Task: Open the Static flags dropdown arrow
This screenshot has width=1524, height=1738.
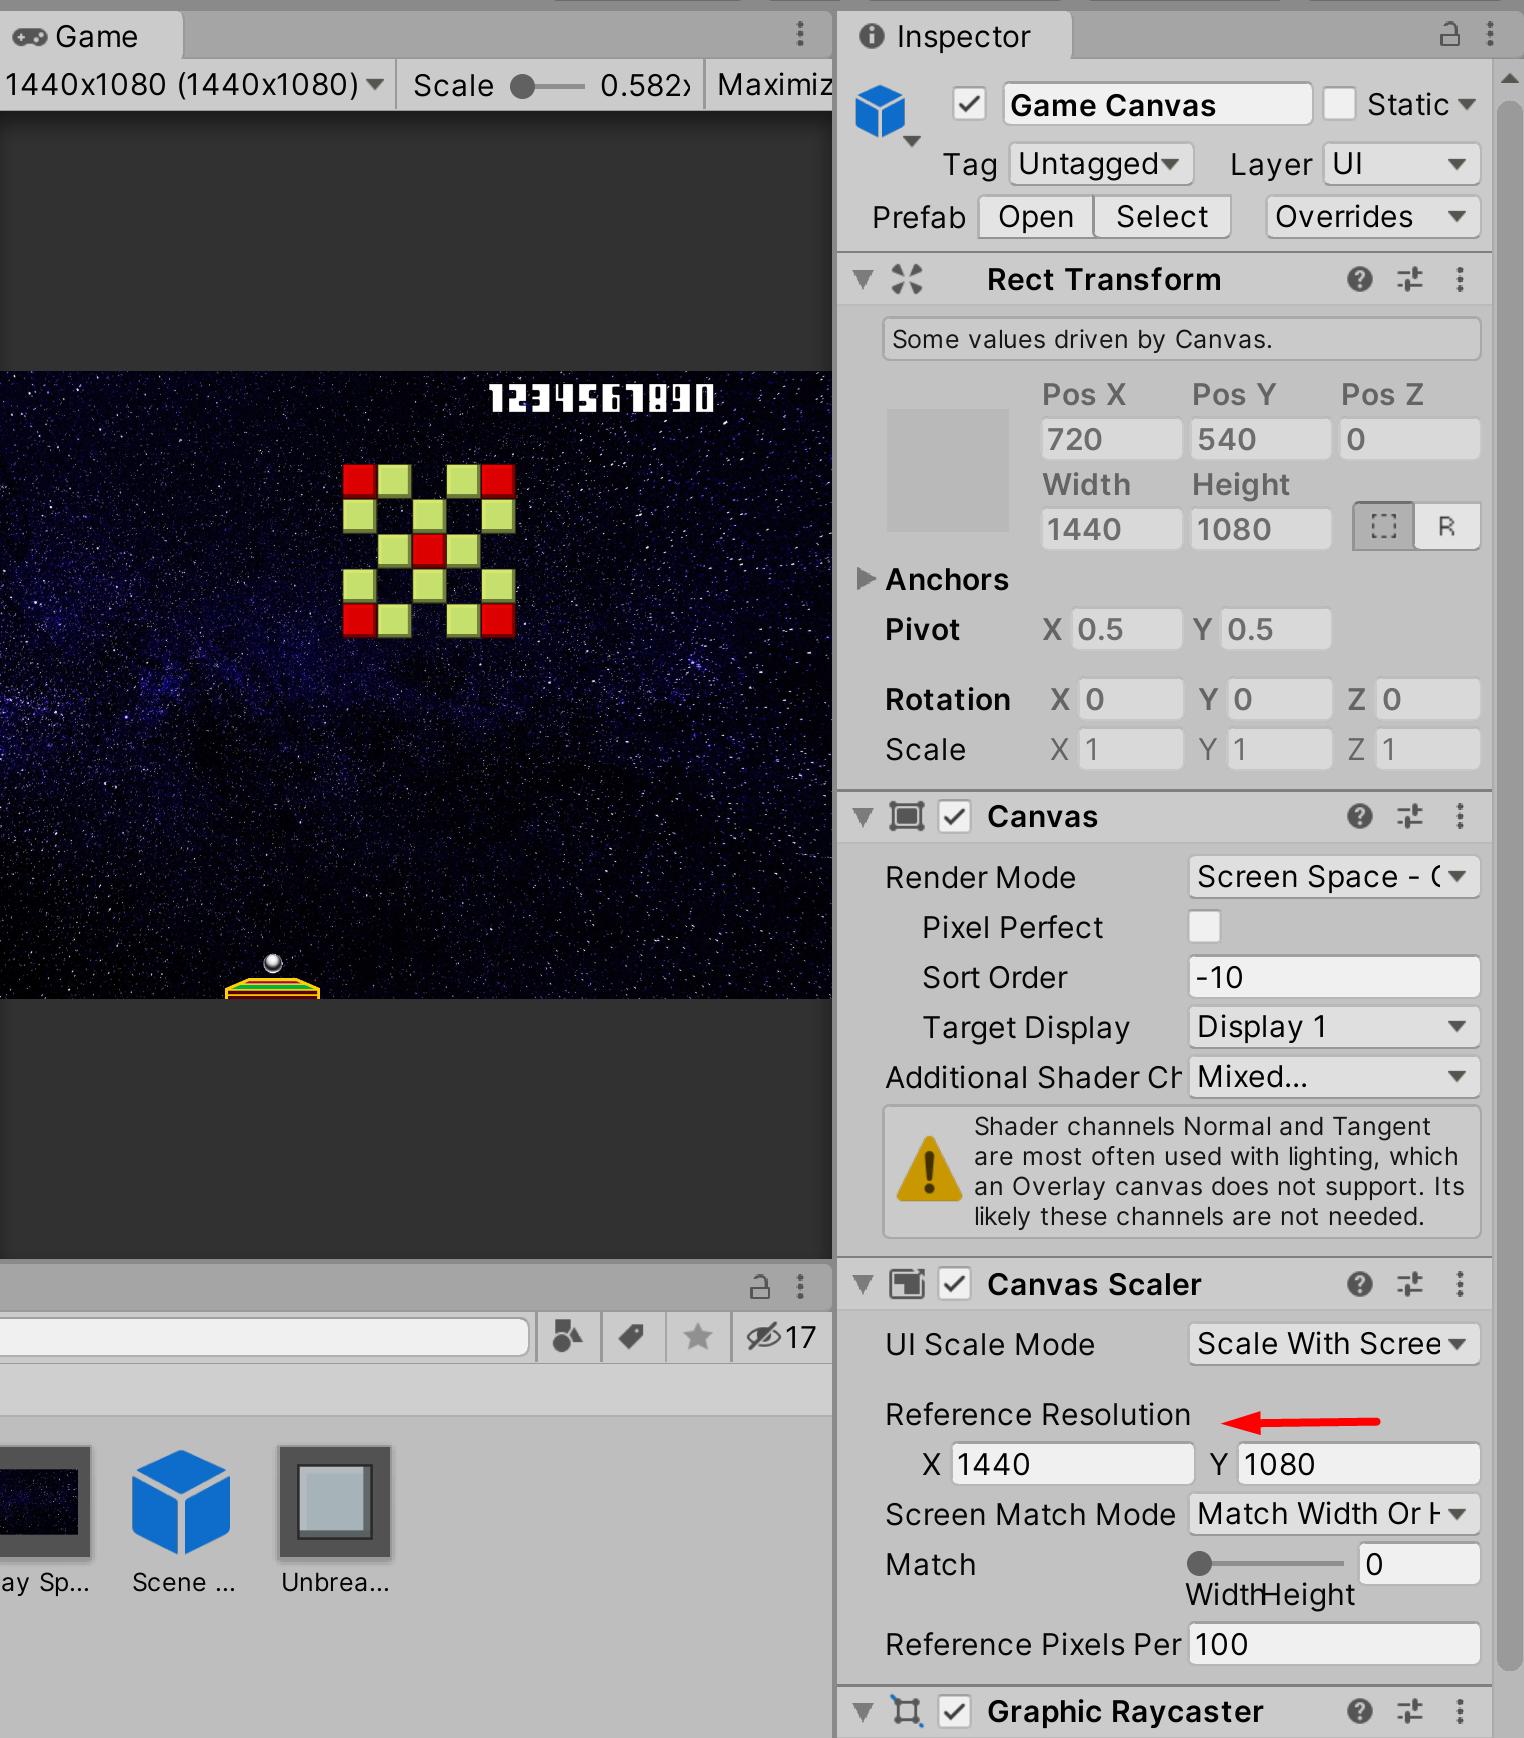Action: [x=1467, y=104]
